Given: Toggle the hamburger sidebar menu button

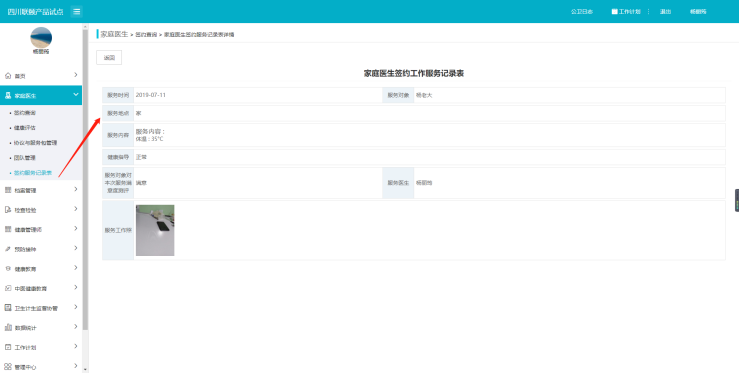Looking at the screenshot, I should (76, 11).
